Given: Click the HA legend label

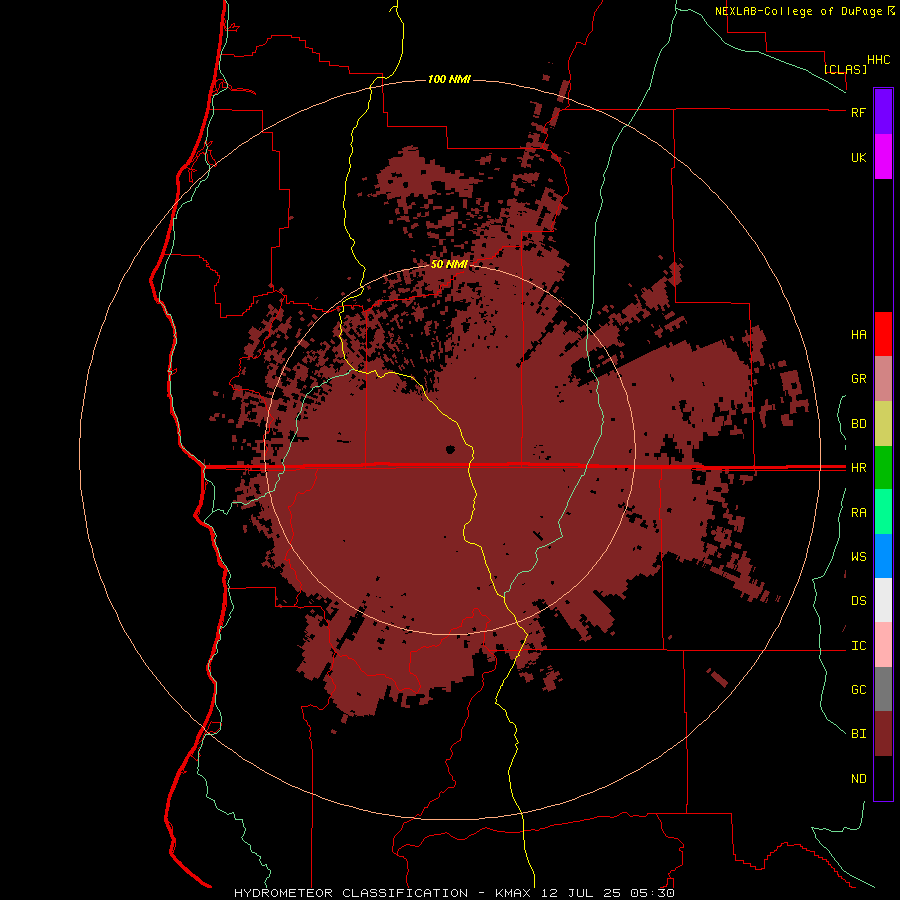Looking at the screenshot, I should (x=858, y=335).
